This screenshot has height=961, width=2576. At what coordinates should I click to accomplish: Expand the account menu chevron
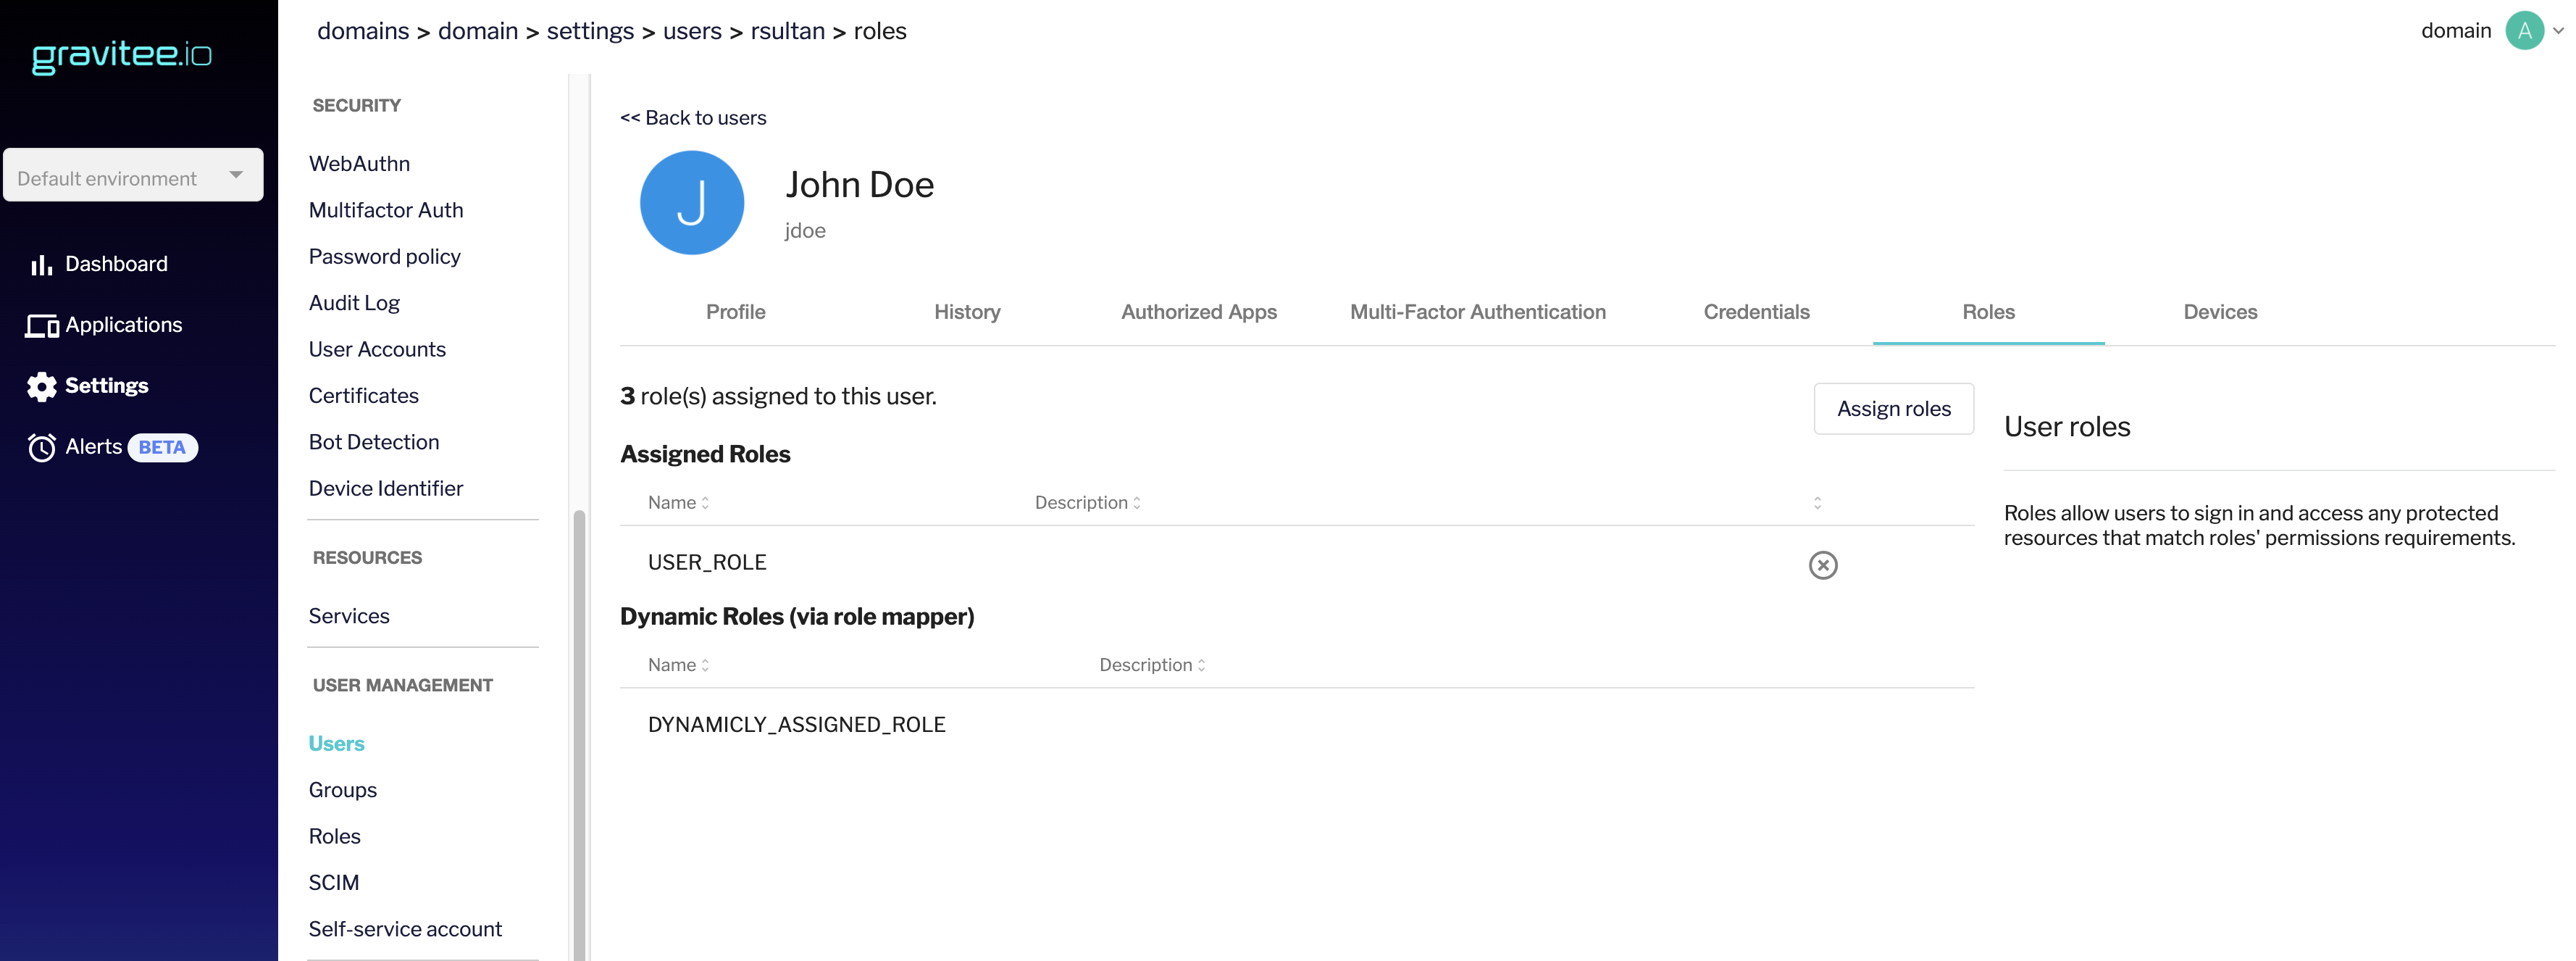(x=2558, y=31)
